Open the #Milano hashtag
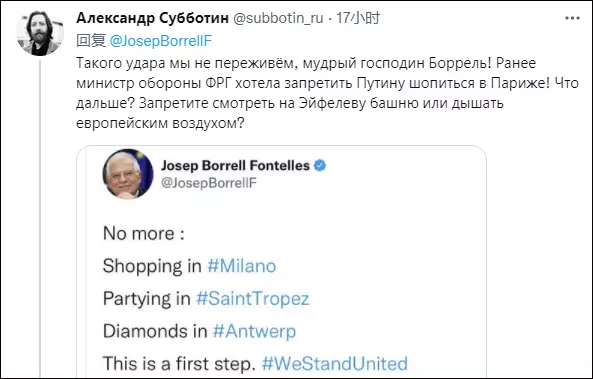Viewport: 593px width, 379px height. [x=242, y=266]
